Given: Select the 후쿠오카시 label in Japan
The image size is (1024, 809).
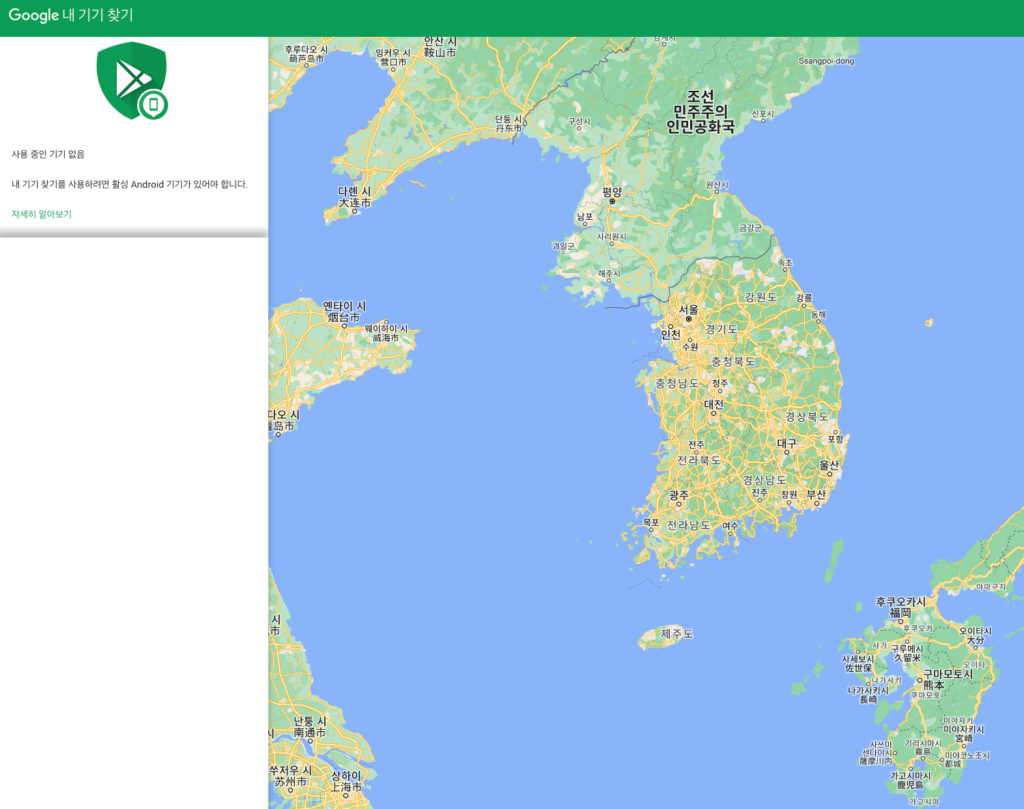Looking at the screenshot, I should [900, 602].
